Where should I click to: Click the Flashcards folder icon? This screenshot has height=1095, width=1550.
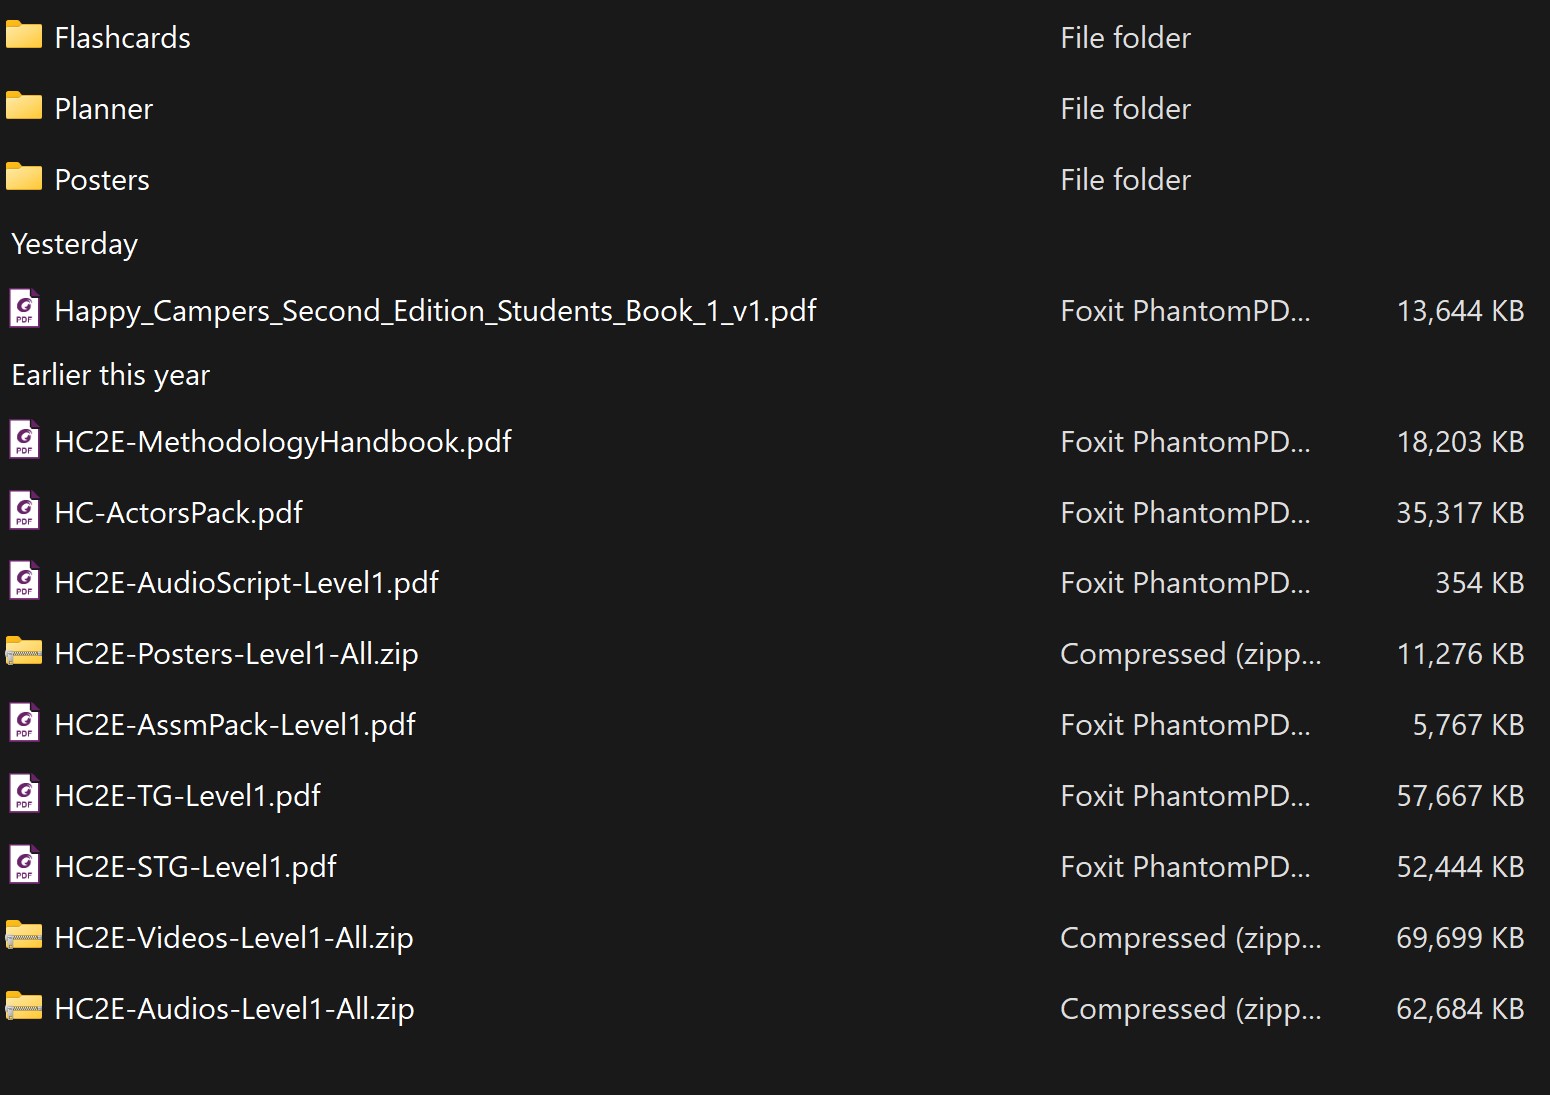pyautogui.click(x=24, y=37)
